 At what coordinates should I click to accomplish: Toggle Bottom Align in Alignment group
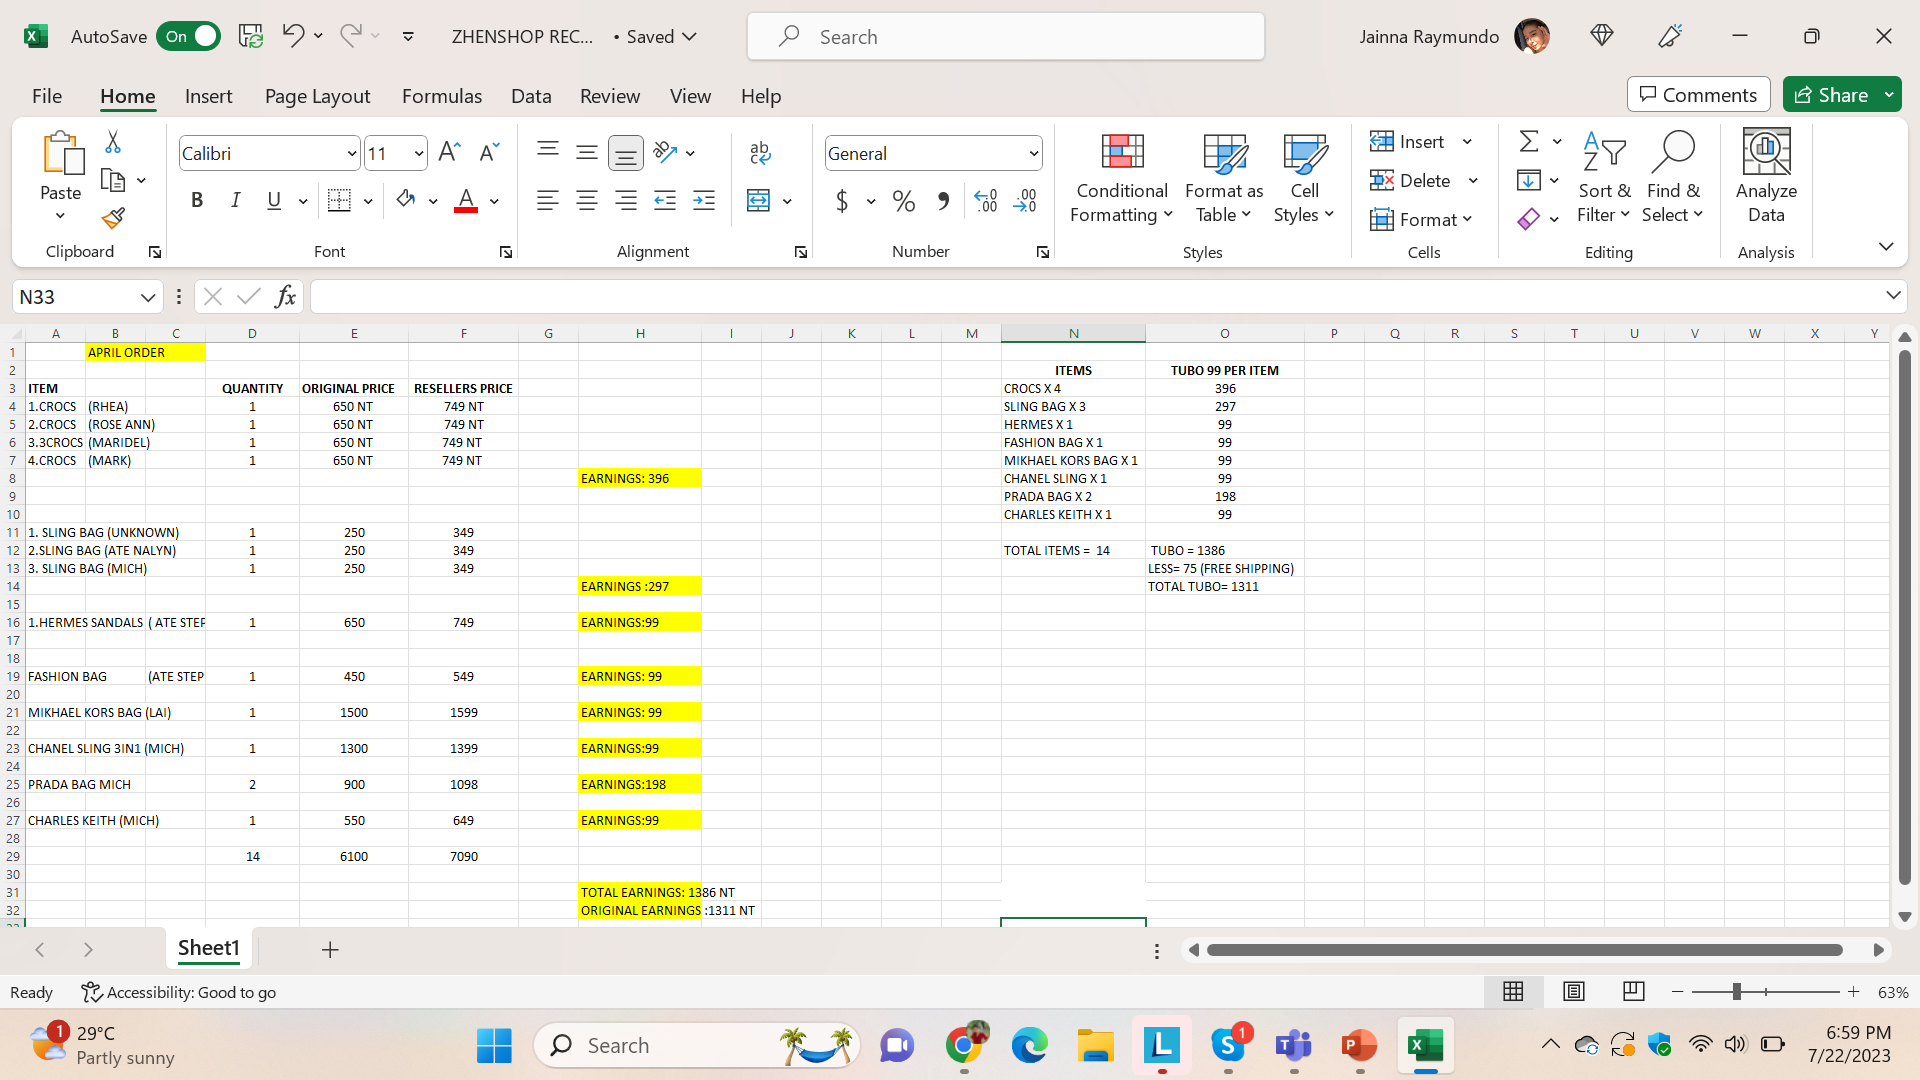click(625, 153)
